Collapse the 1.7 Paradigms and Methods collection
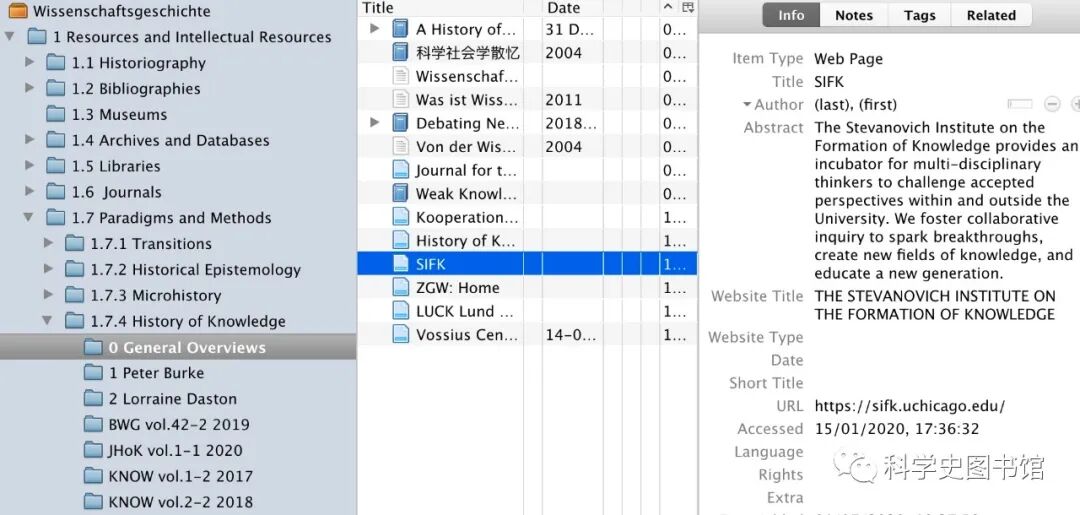The width and height of the screenshot is (1080, 515). pos(28,217)
